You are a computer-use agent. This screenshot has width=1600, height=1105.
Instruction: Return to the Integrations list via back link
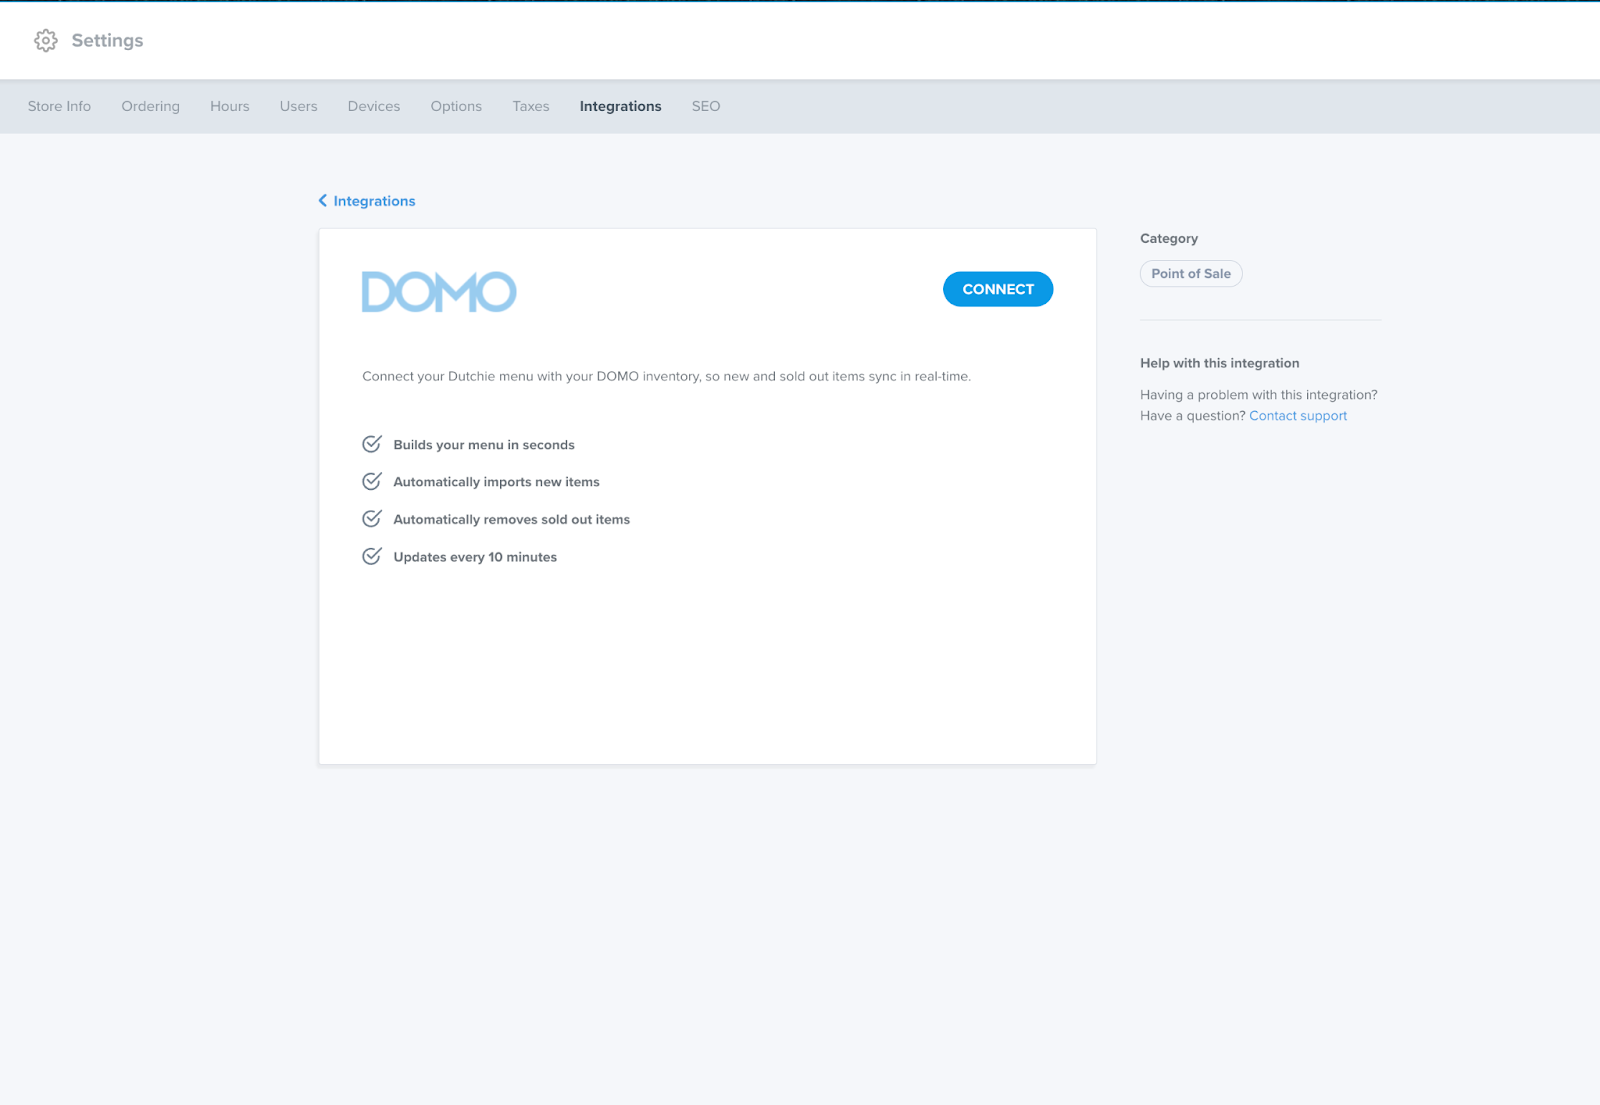pyautogui.click(x=374, y=201)
